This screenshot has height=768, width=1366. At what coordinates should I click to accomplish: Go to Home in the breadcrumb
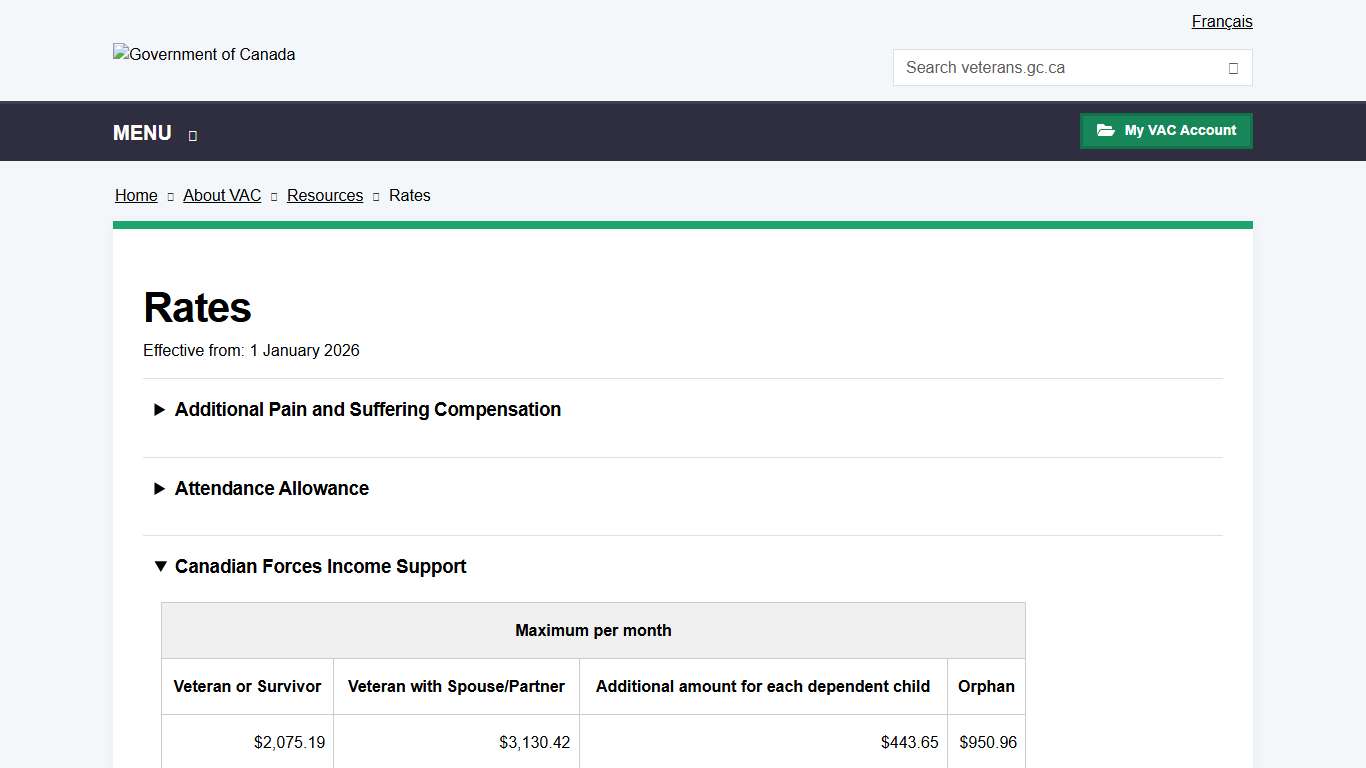coord(136,196)
